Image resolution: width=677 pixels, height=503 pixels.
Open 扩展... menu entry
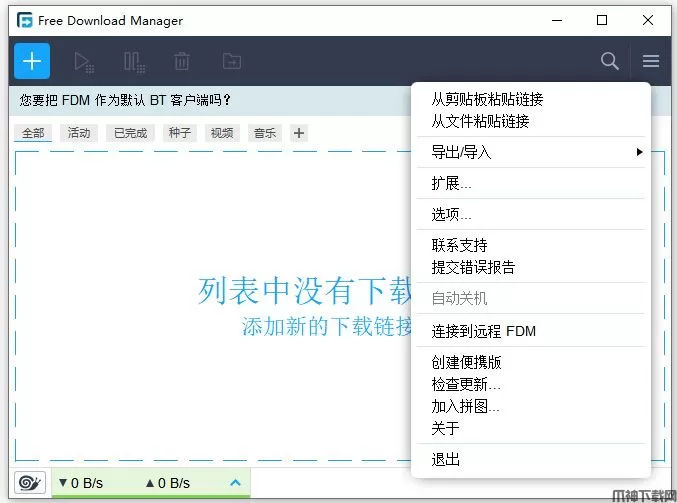(451, 183)
